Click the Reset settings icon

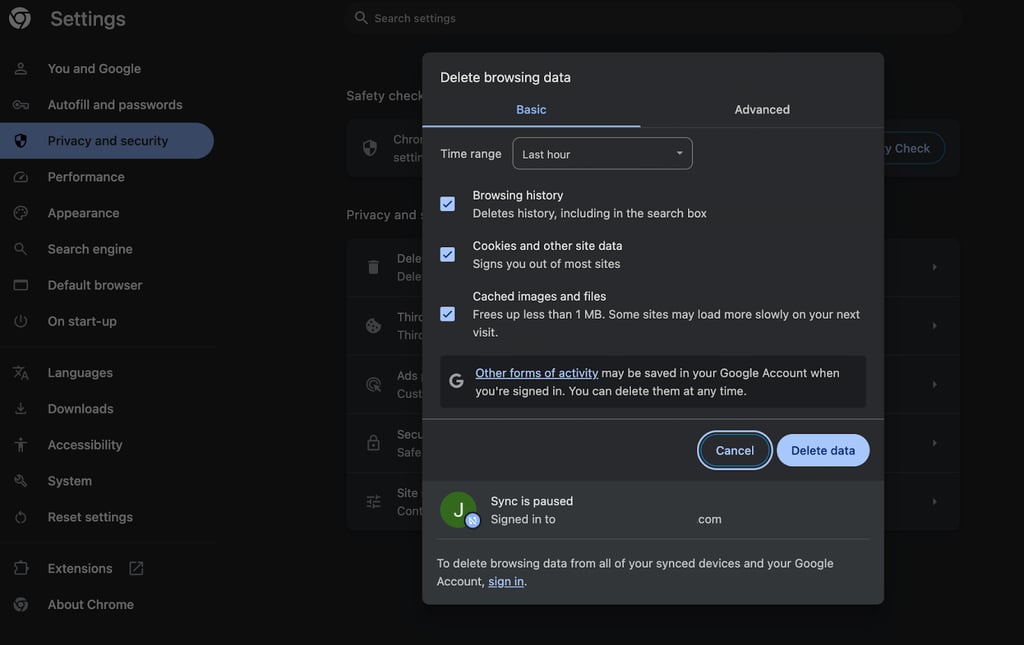point(21,517)
